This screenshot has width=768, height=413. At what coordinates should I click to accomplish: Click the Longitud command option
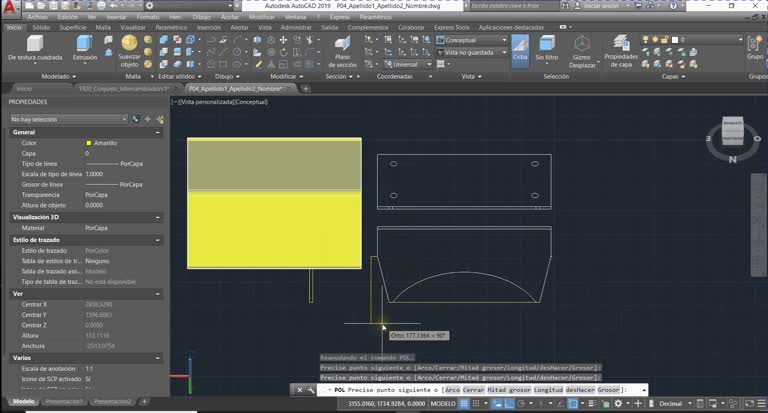click(x=549, y=390)
